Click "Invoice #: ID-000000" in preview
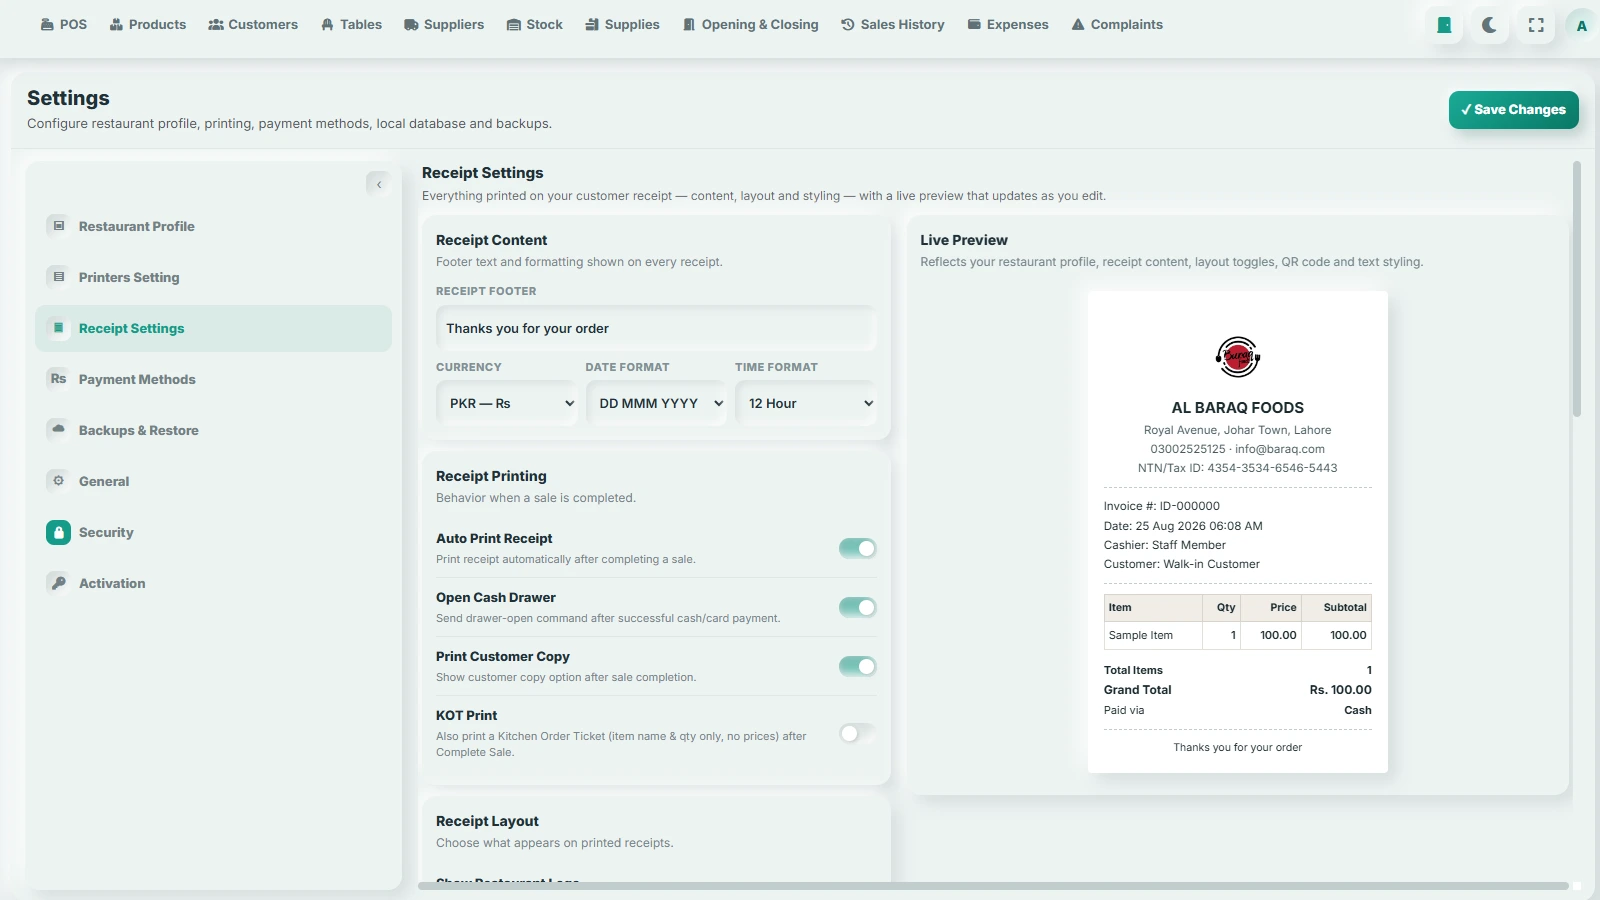1600x900 pixels. click(x=1161, y=506)
